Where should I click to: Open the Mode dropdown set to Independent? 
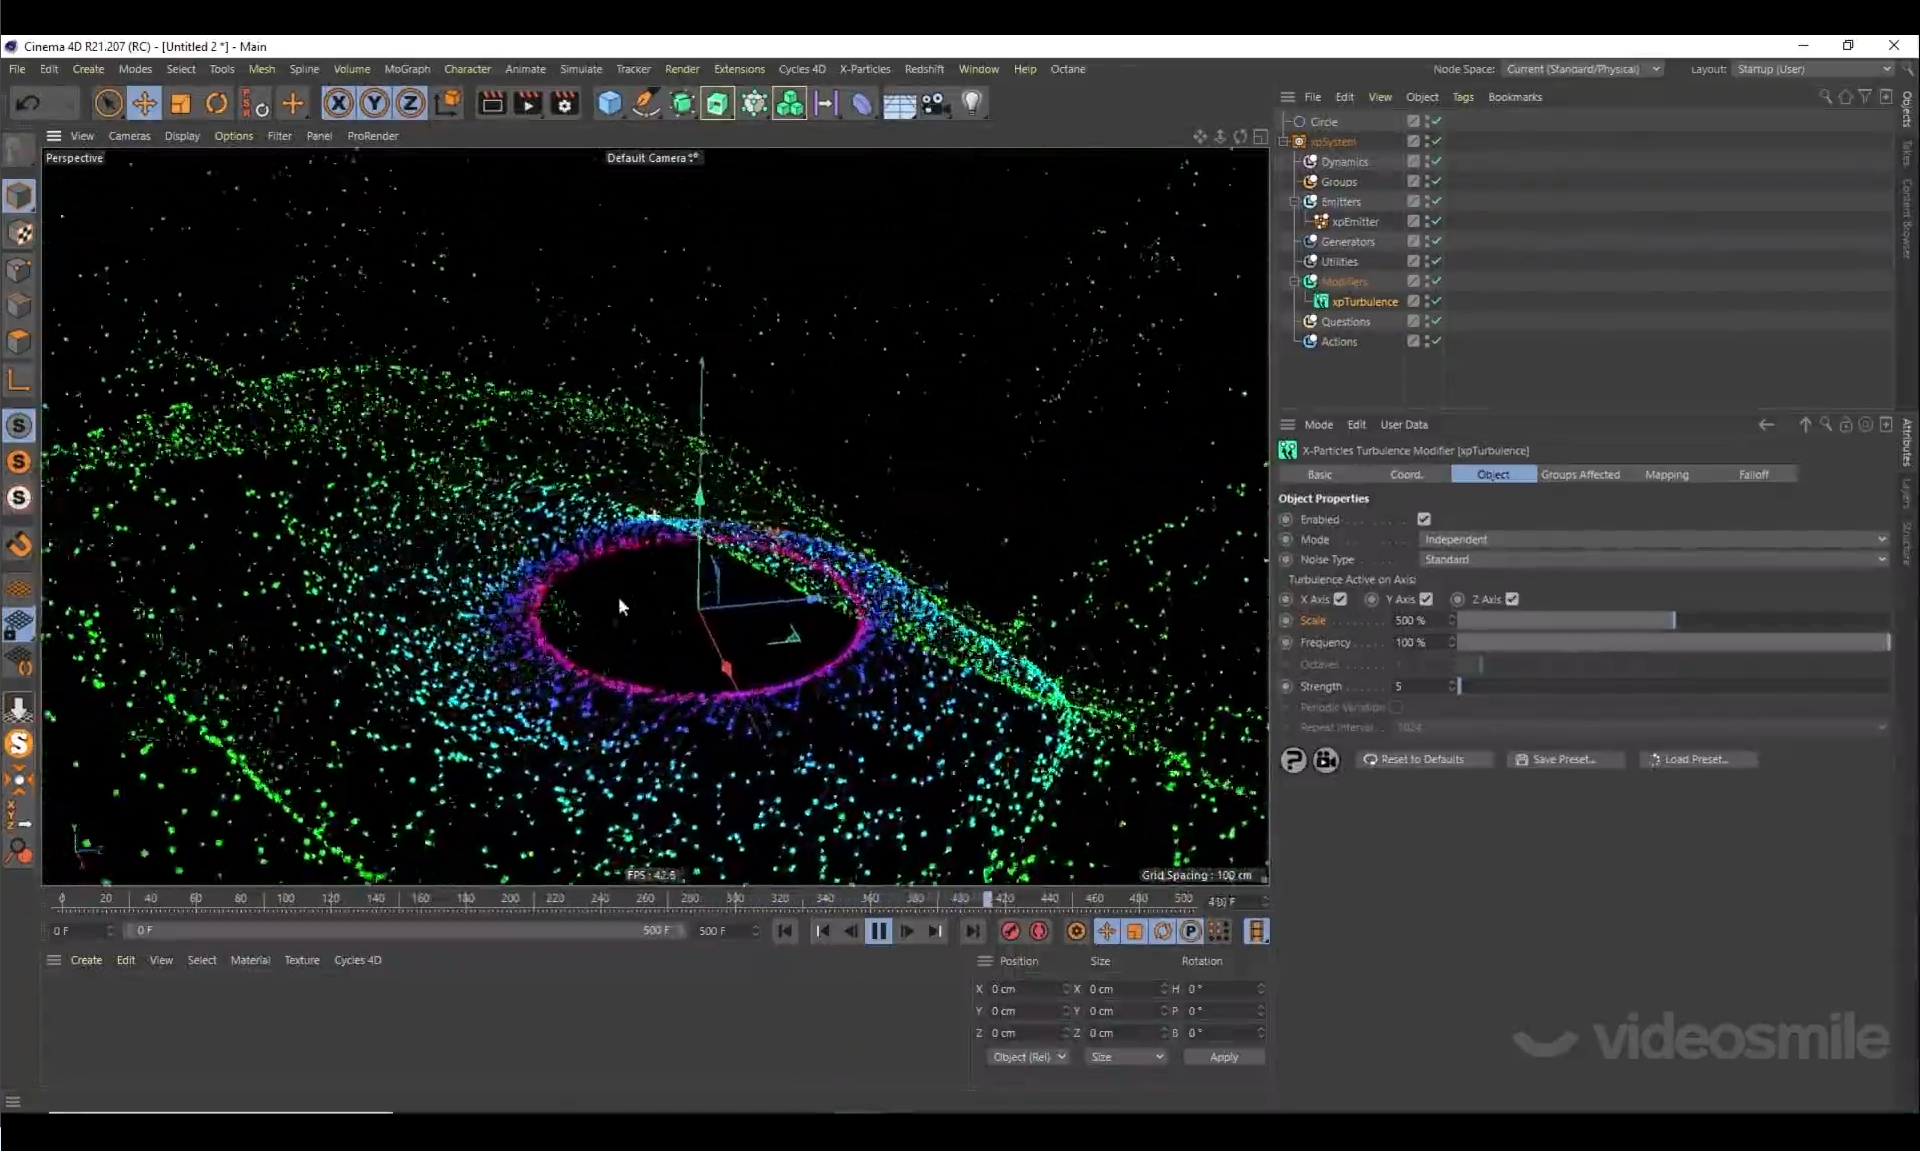pos(1654,539)
